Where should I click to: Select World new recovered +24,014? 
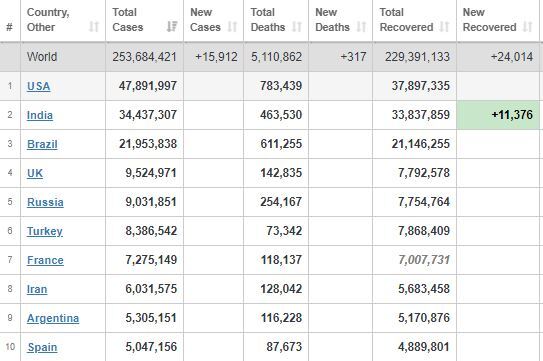(x=512, y=57)
